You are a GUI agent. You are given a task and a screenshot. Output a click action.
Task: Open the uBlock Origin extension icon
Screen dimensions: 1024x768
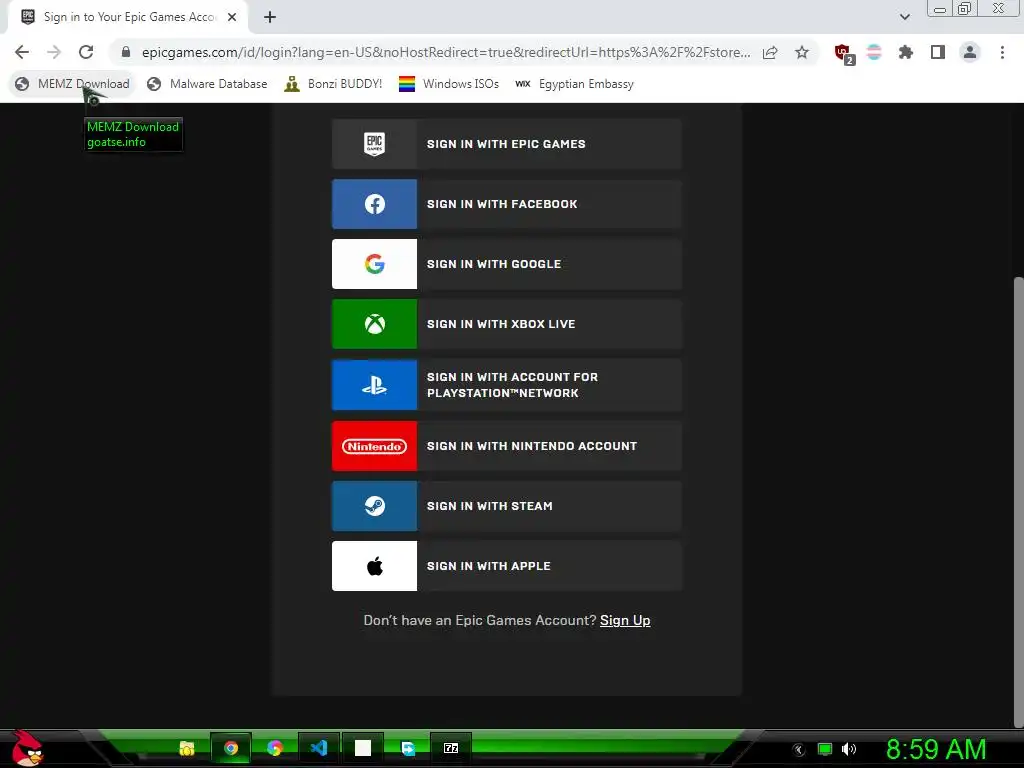pyautogui.click(x=844, y=54)
